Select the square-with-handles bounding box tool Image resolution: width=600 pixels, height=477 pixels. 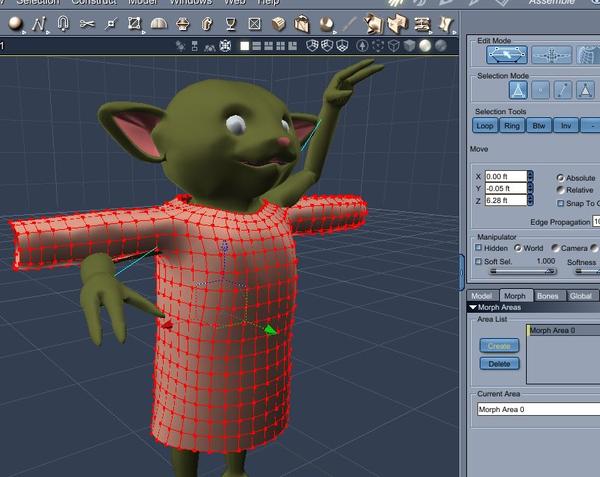click(134, 24)
